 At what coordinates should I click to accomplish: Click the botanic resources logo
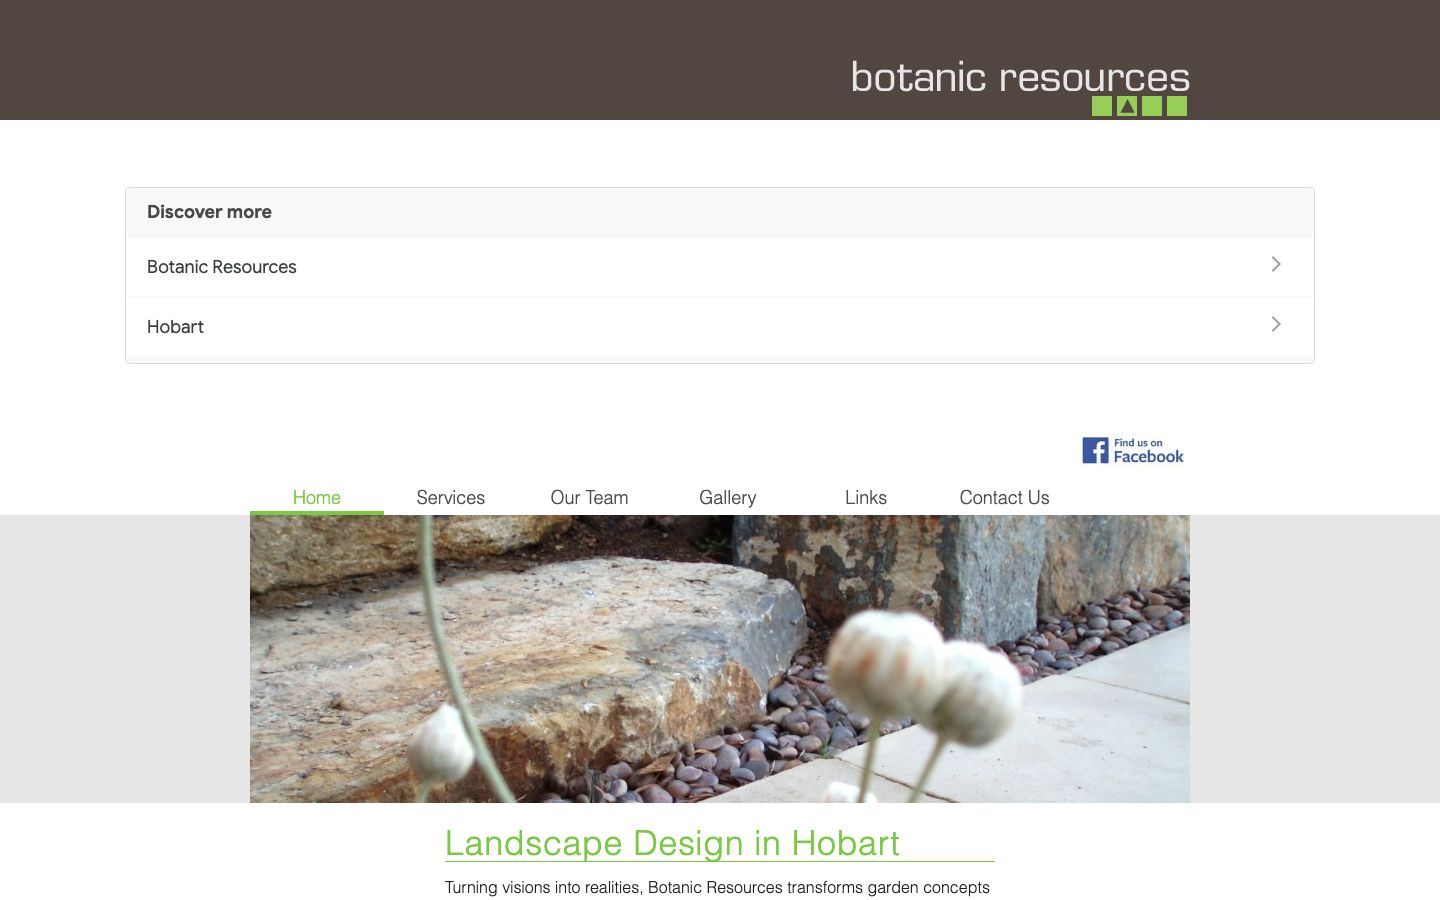pyautogui.click(x=1019, y=77)
